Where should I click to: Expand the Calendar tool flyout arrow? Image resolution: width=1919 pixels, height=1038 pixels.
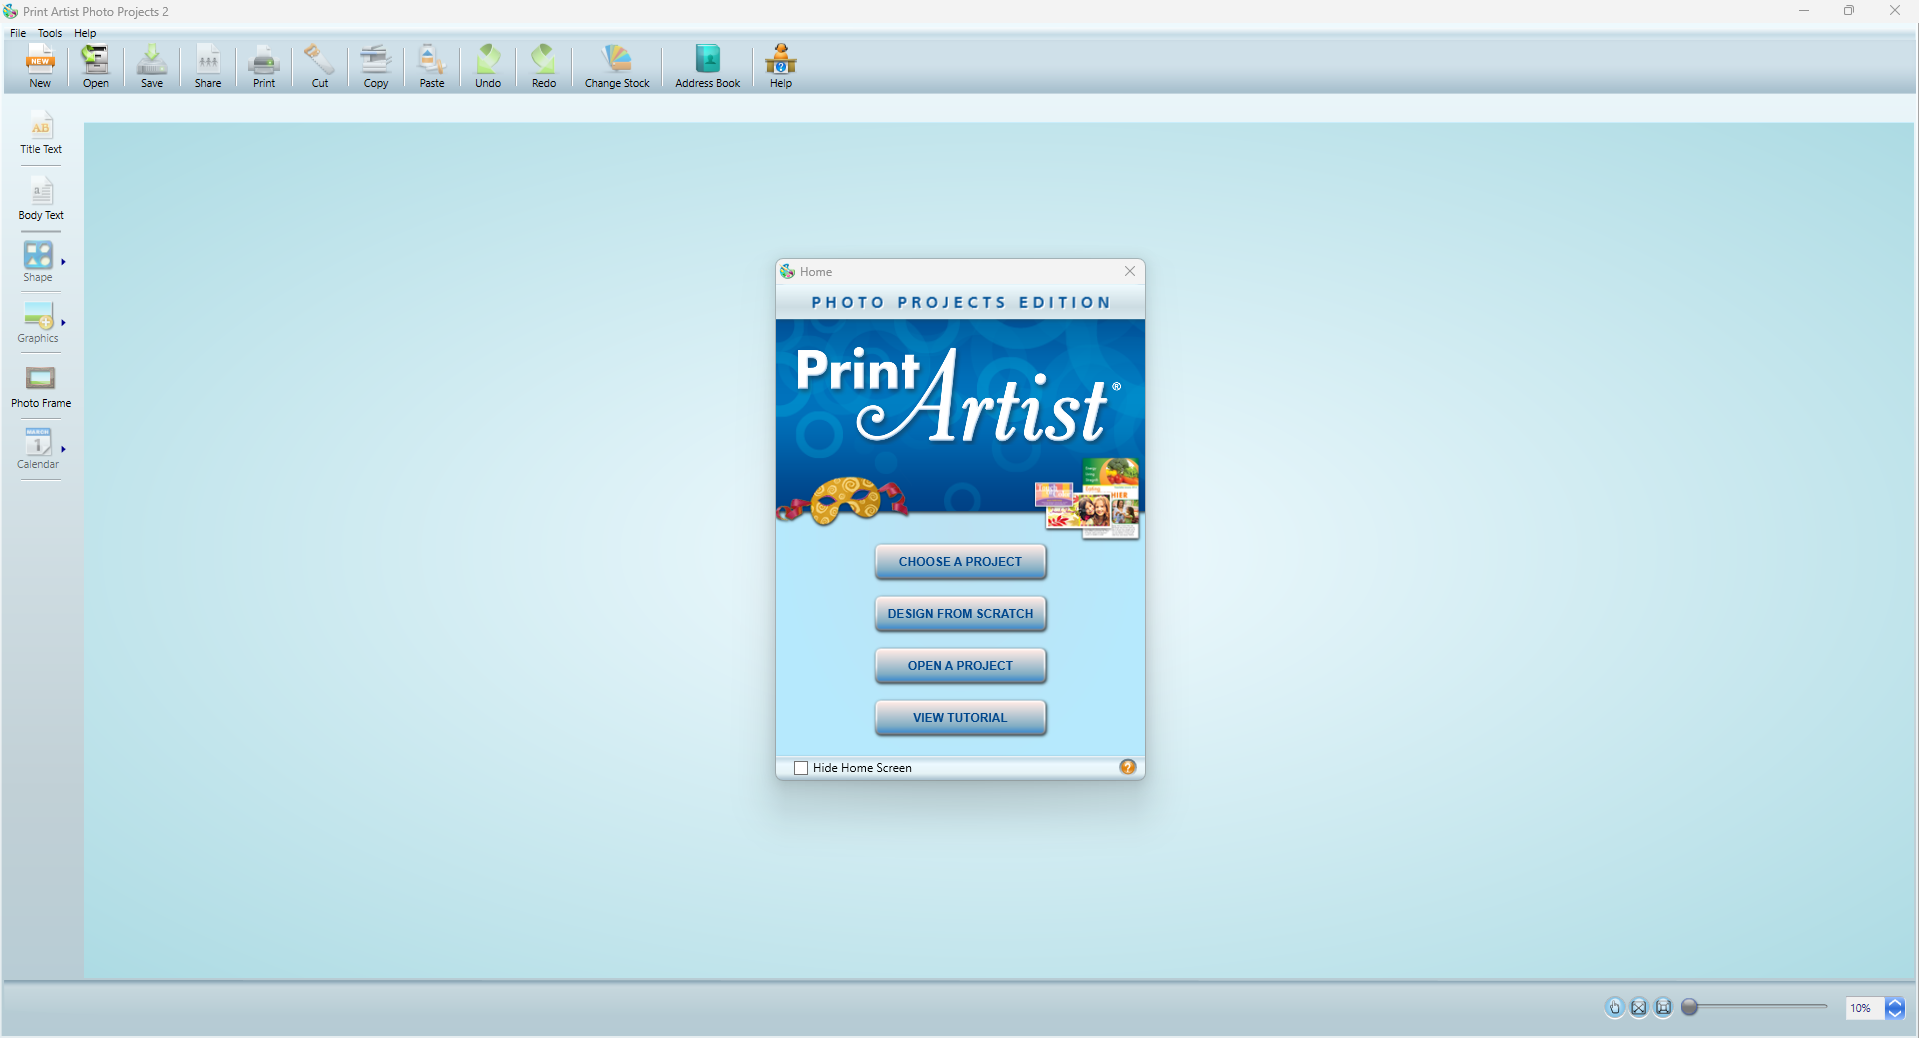click(x=63, y=449)
